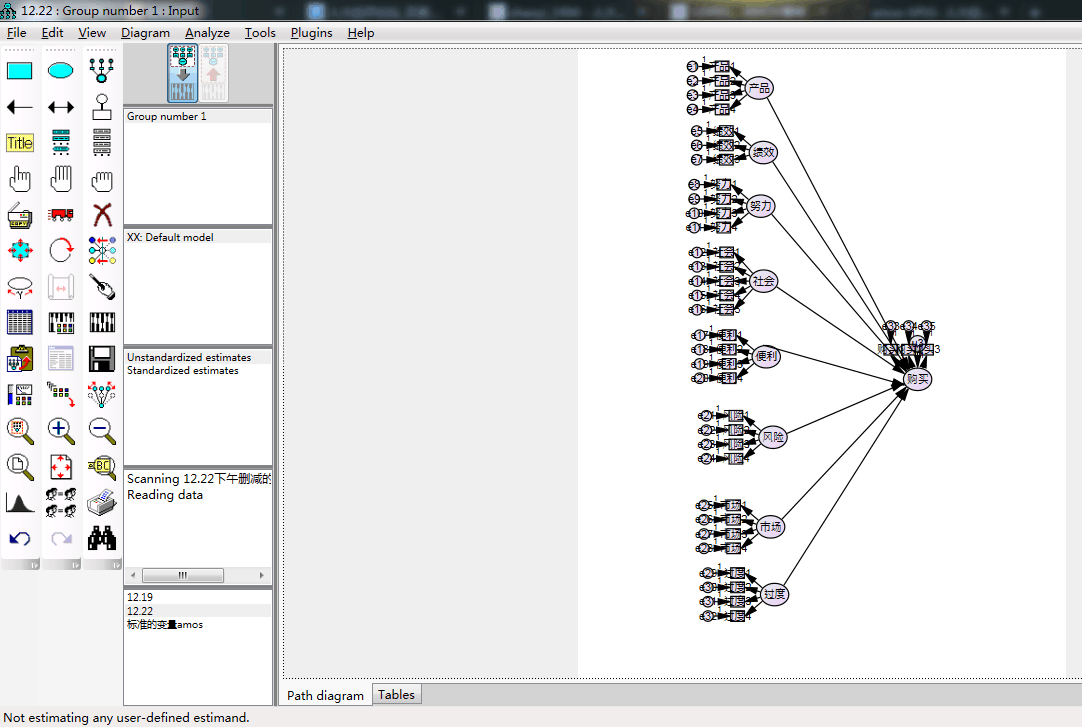Image resolution: width=1082 pixels, height=727 pixels.
Task: Click the scroll right arrow in log panel
Action: (262, 575)
